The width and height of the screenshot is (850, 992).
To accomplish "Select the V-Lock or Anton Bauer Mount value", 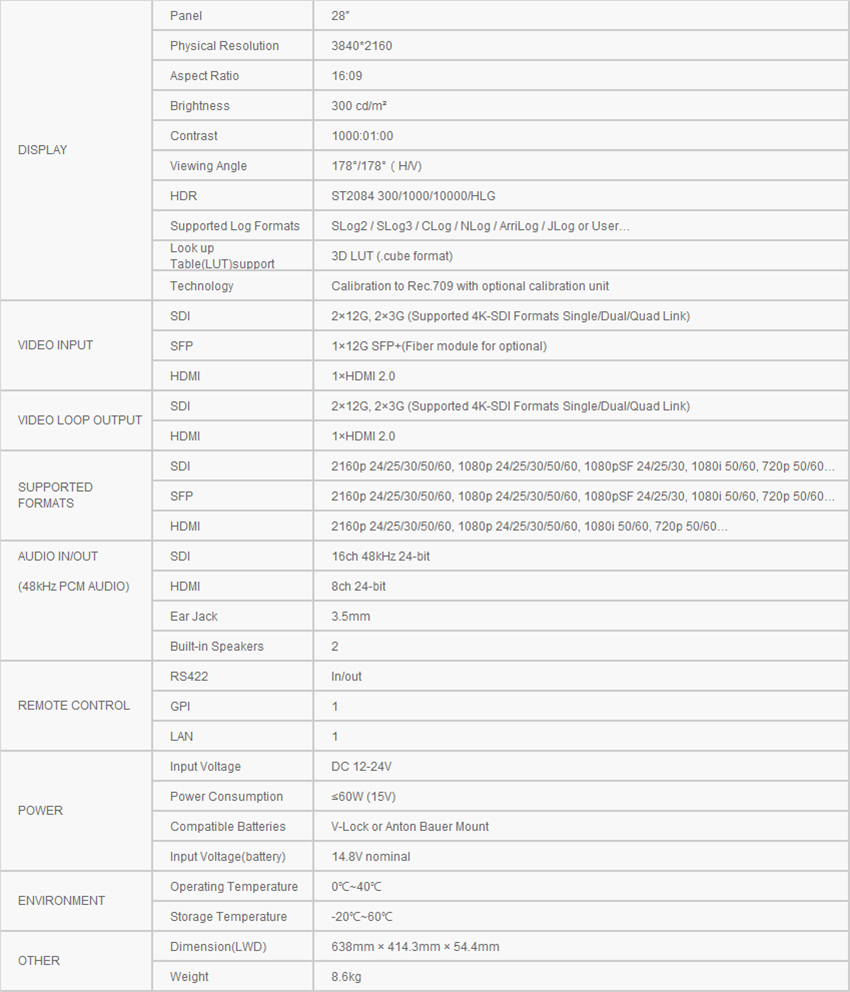I will coord(410,826).
